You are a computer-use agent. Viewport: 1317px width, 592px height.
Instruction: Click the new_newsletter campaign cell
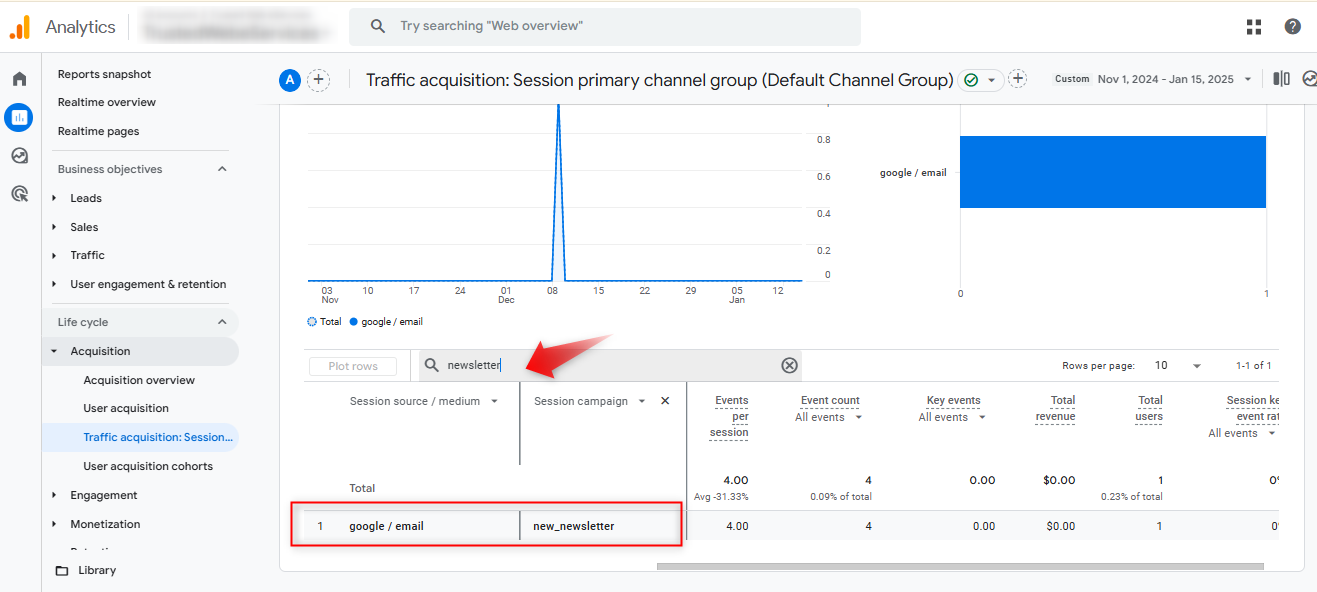coord(574,526)
